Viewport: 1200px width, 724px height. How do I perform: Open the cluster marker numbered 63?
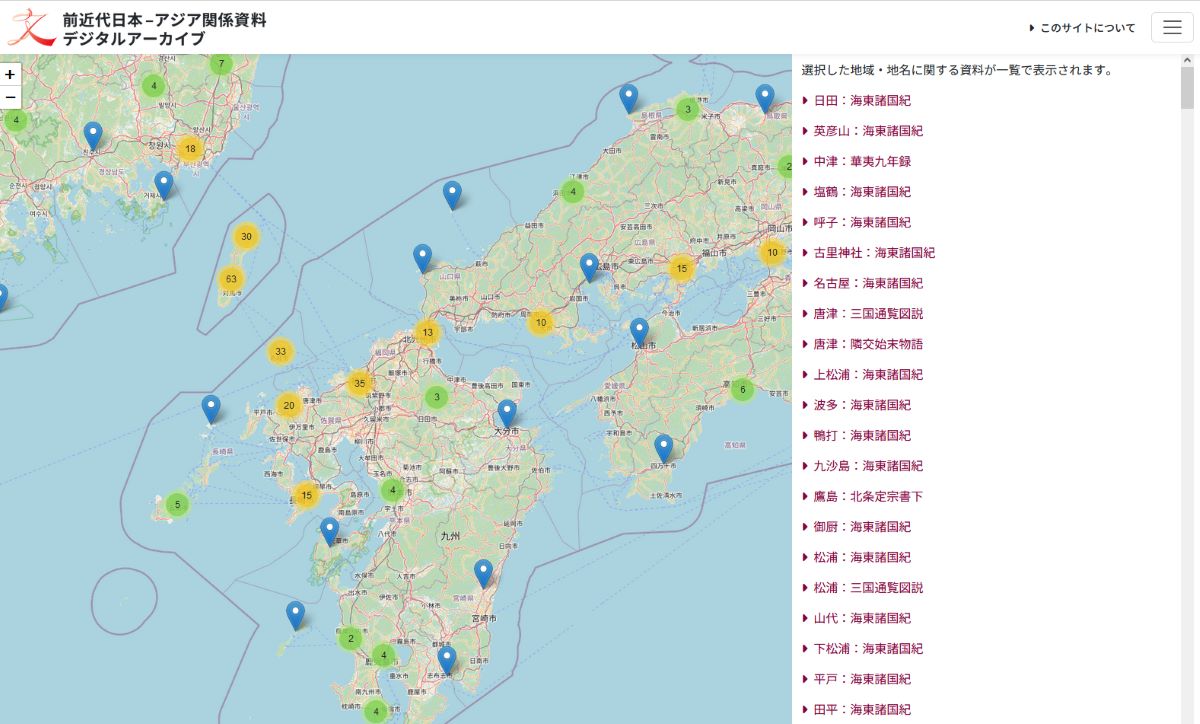coord(232,278)
